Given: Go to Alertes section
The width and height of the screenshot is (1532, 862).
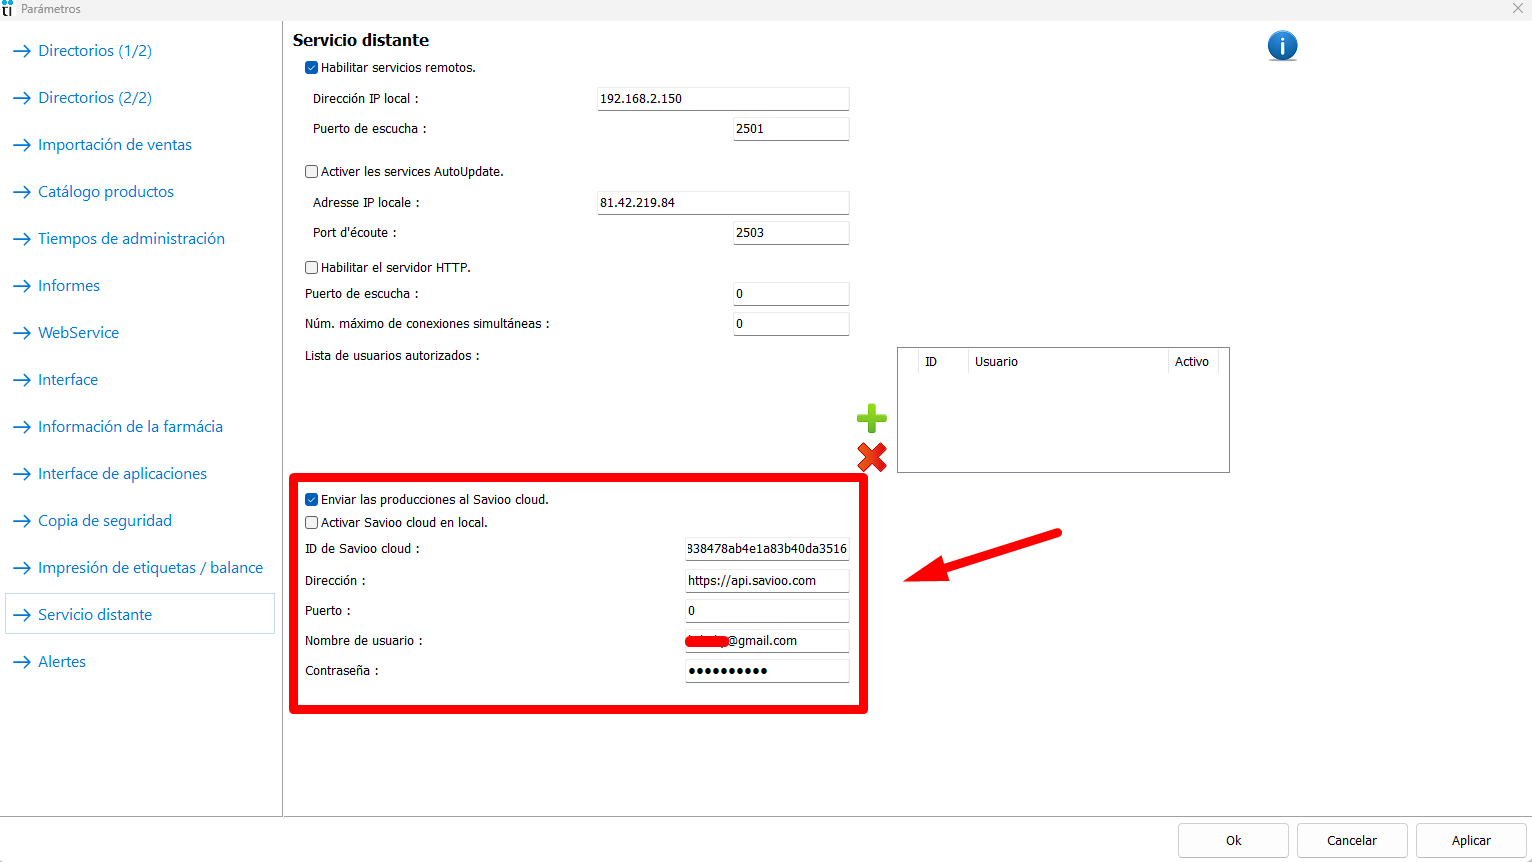Looking at the screenshot, I should (x=62, y=662).
